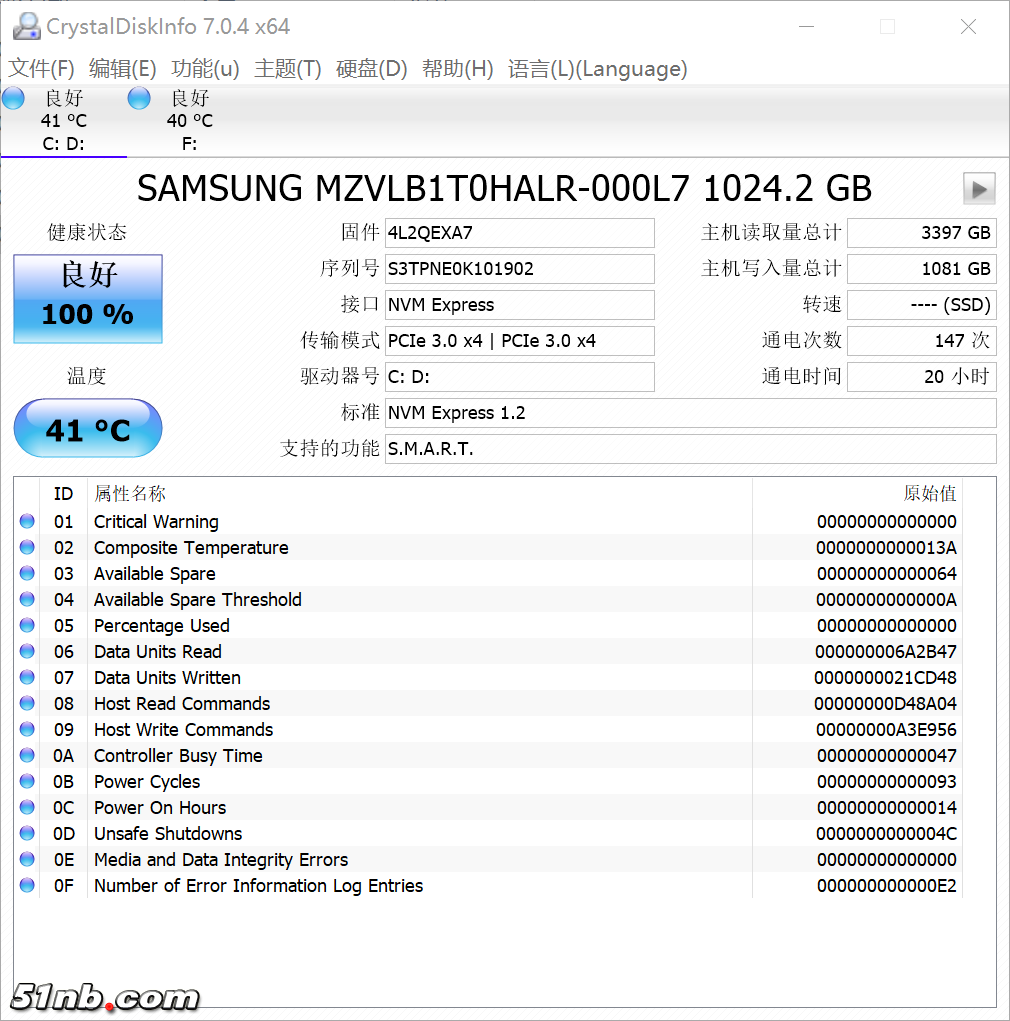Click the next-drive arrow button

(979, 188)
